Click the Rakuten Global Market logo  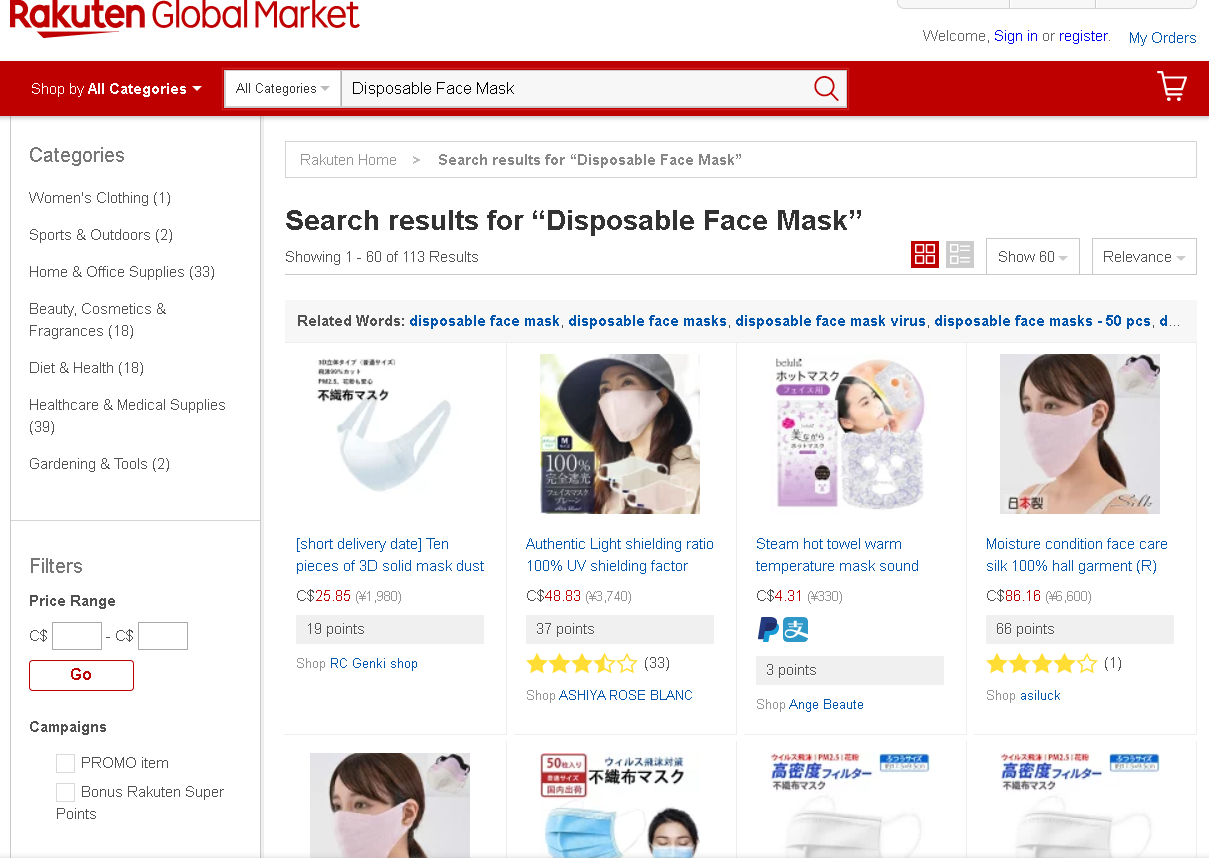tap(184, 17)
